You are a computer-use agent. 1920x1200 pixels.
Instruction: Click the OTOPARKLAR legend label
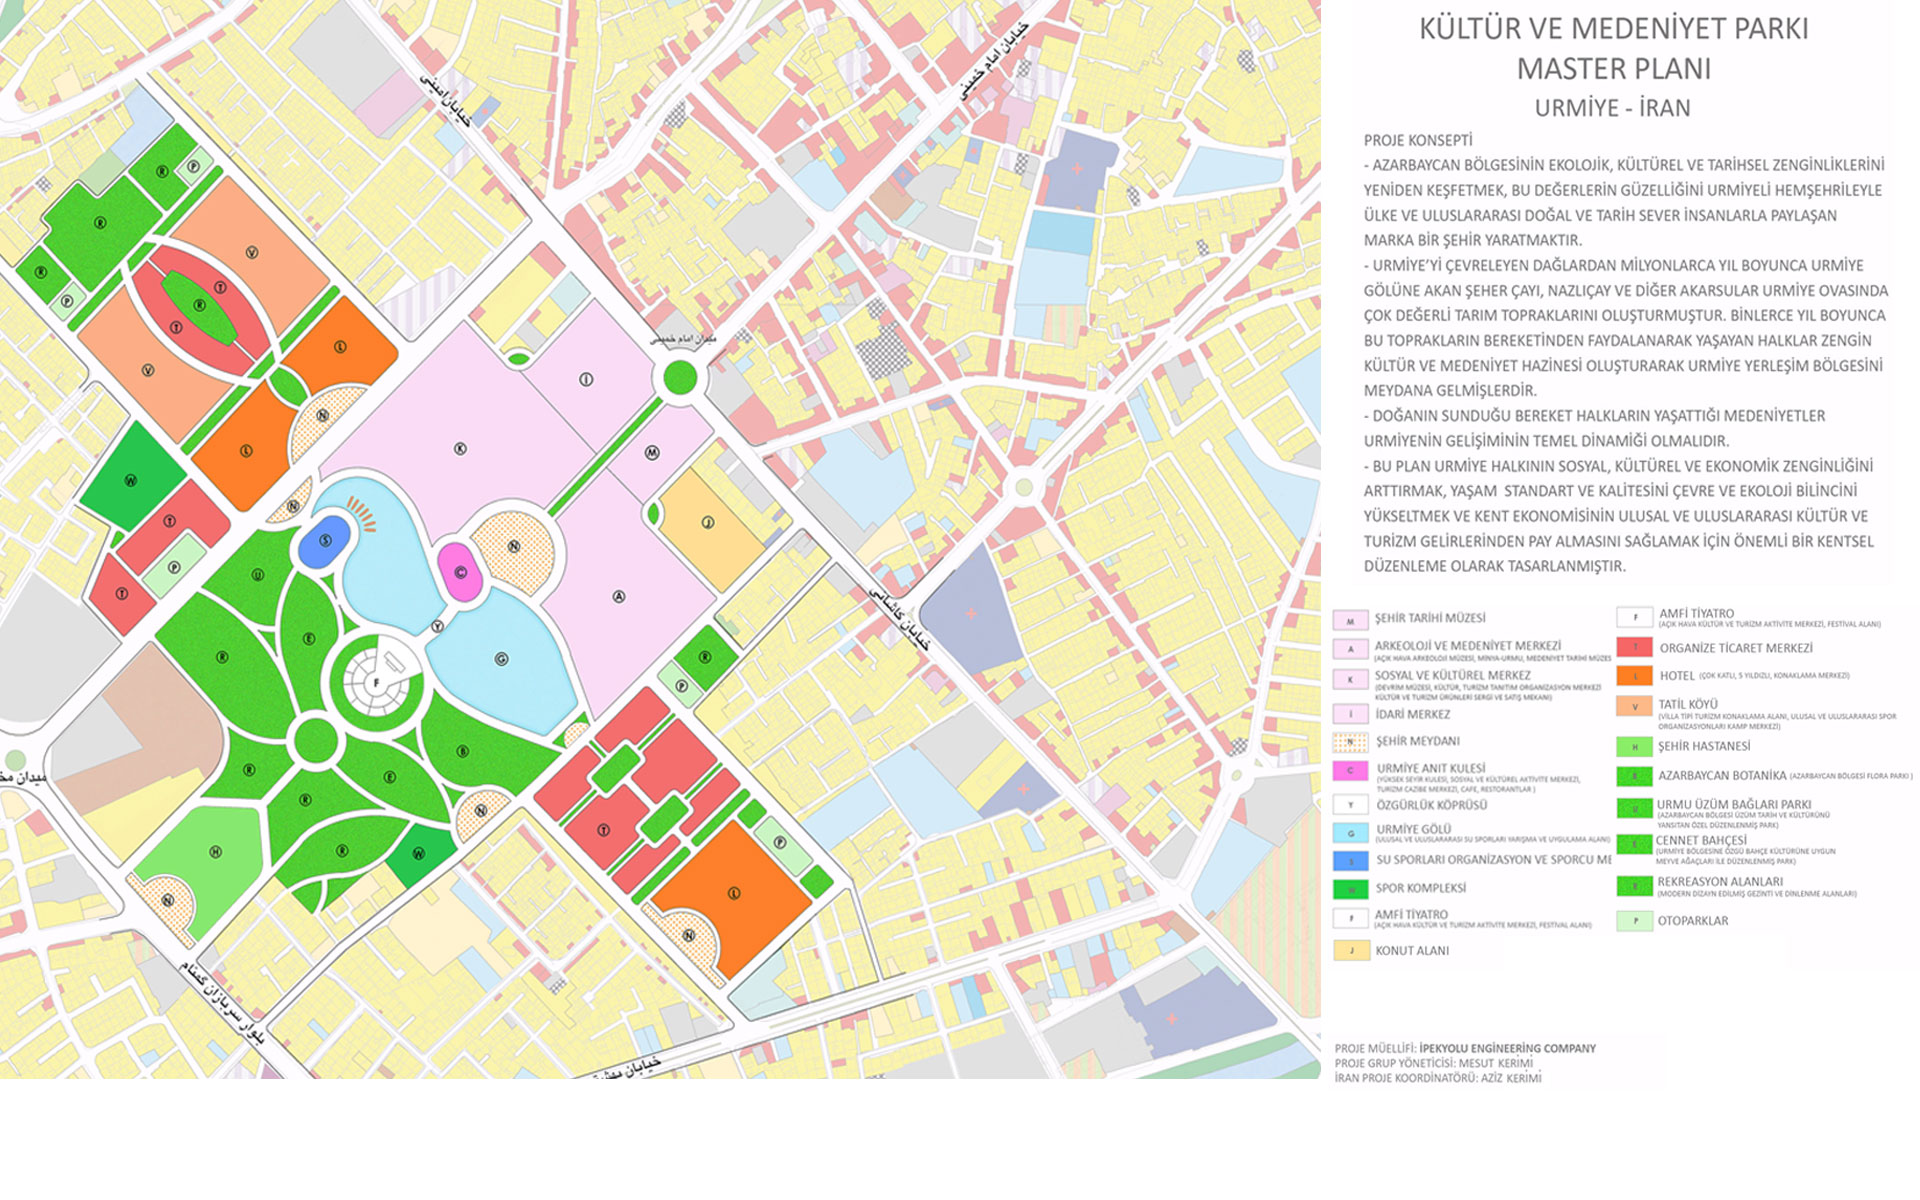(x=1692, y=921)
